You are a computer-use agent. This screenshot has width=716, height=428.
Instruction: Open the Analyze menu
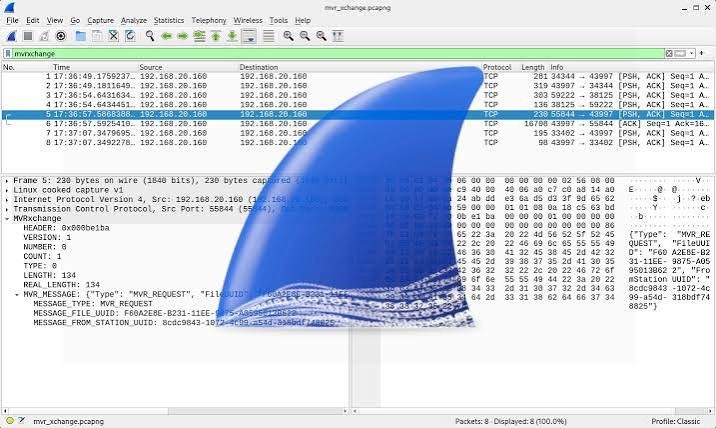[133, 20]
